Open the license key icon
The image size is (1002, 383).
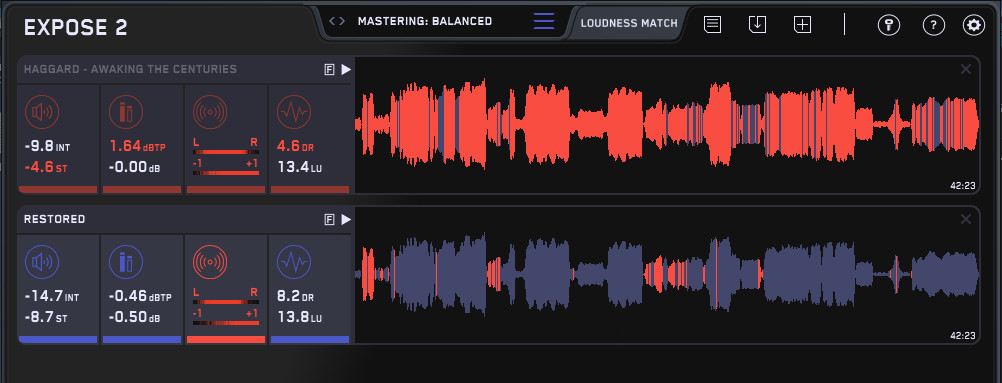tap(889, 26)
